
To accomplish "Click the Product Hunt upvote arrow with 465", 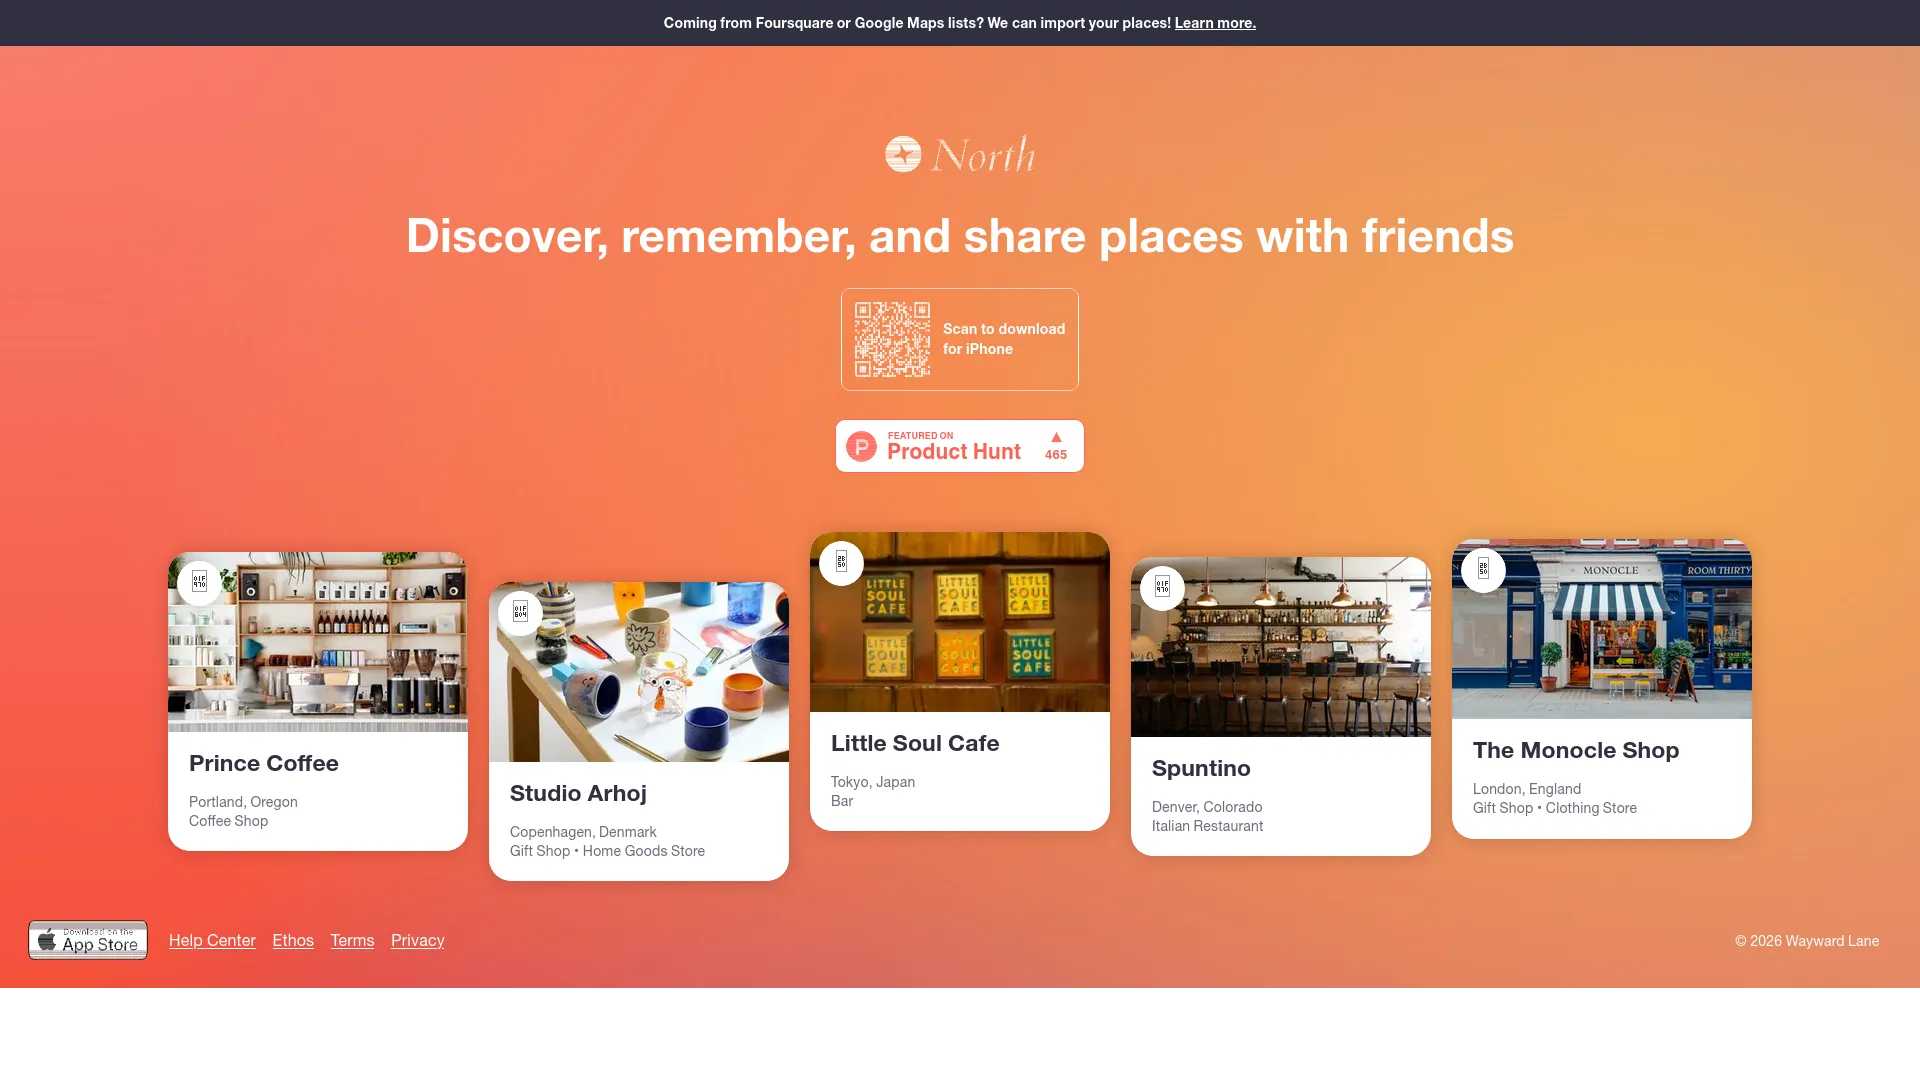I will tap(1056, 446).
